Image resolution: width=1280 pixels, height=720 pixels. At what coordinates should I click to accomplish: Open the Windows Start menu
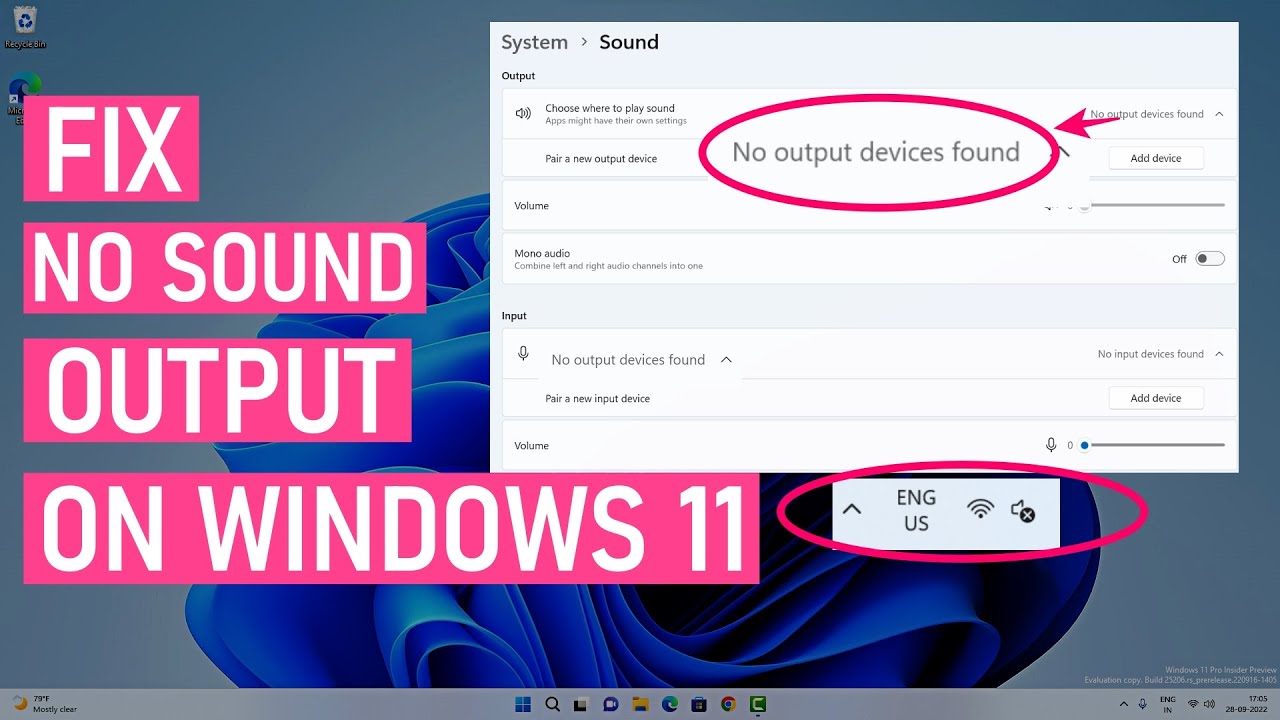tap(523, 704)
